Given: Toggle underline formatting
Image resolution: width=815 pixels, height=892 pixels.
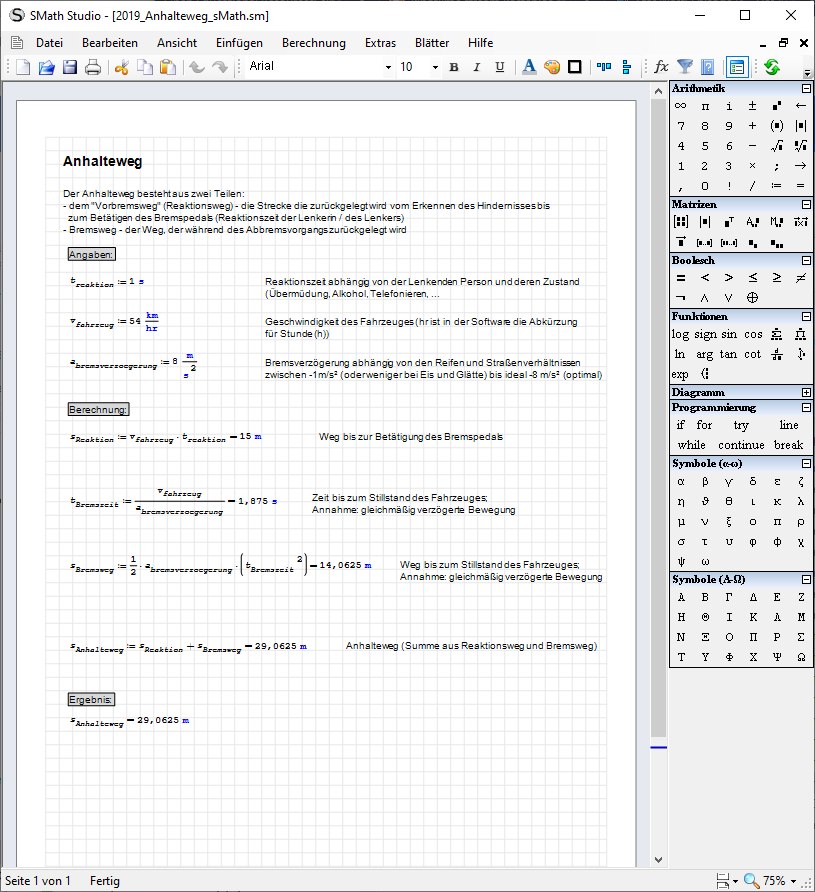Looking at the screenshot, I should click(499, 67).
